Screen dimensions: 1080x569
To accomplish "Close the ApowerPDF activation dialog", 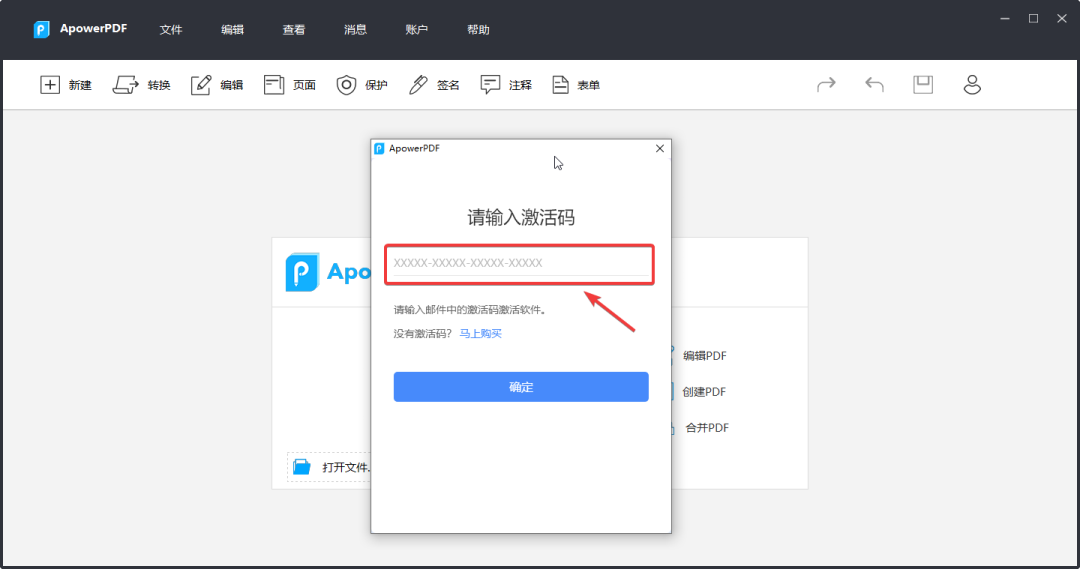I will click(660, 148).
